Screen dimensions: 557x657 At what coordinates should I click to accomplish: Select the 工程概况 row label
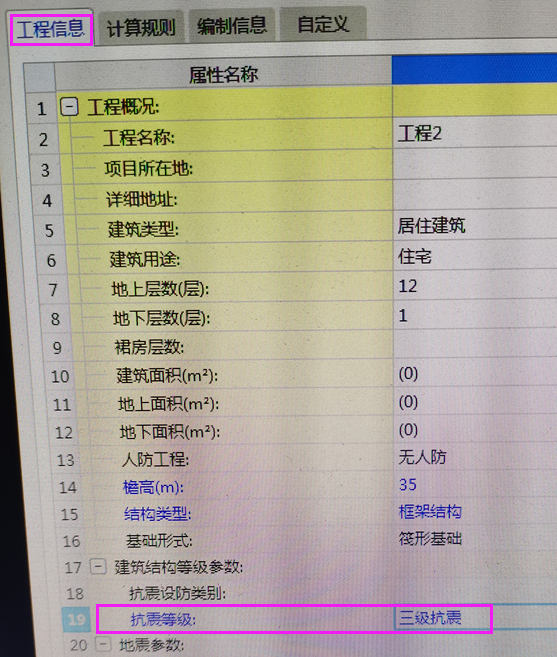[x=123, y=107]
